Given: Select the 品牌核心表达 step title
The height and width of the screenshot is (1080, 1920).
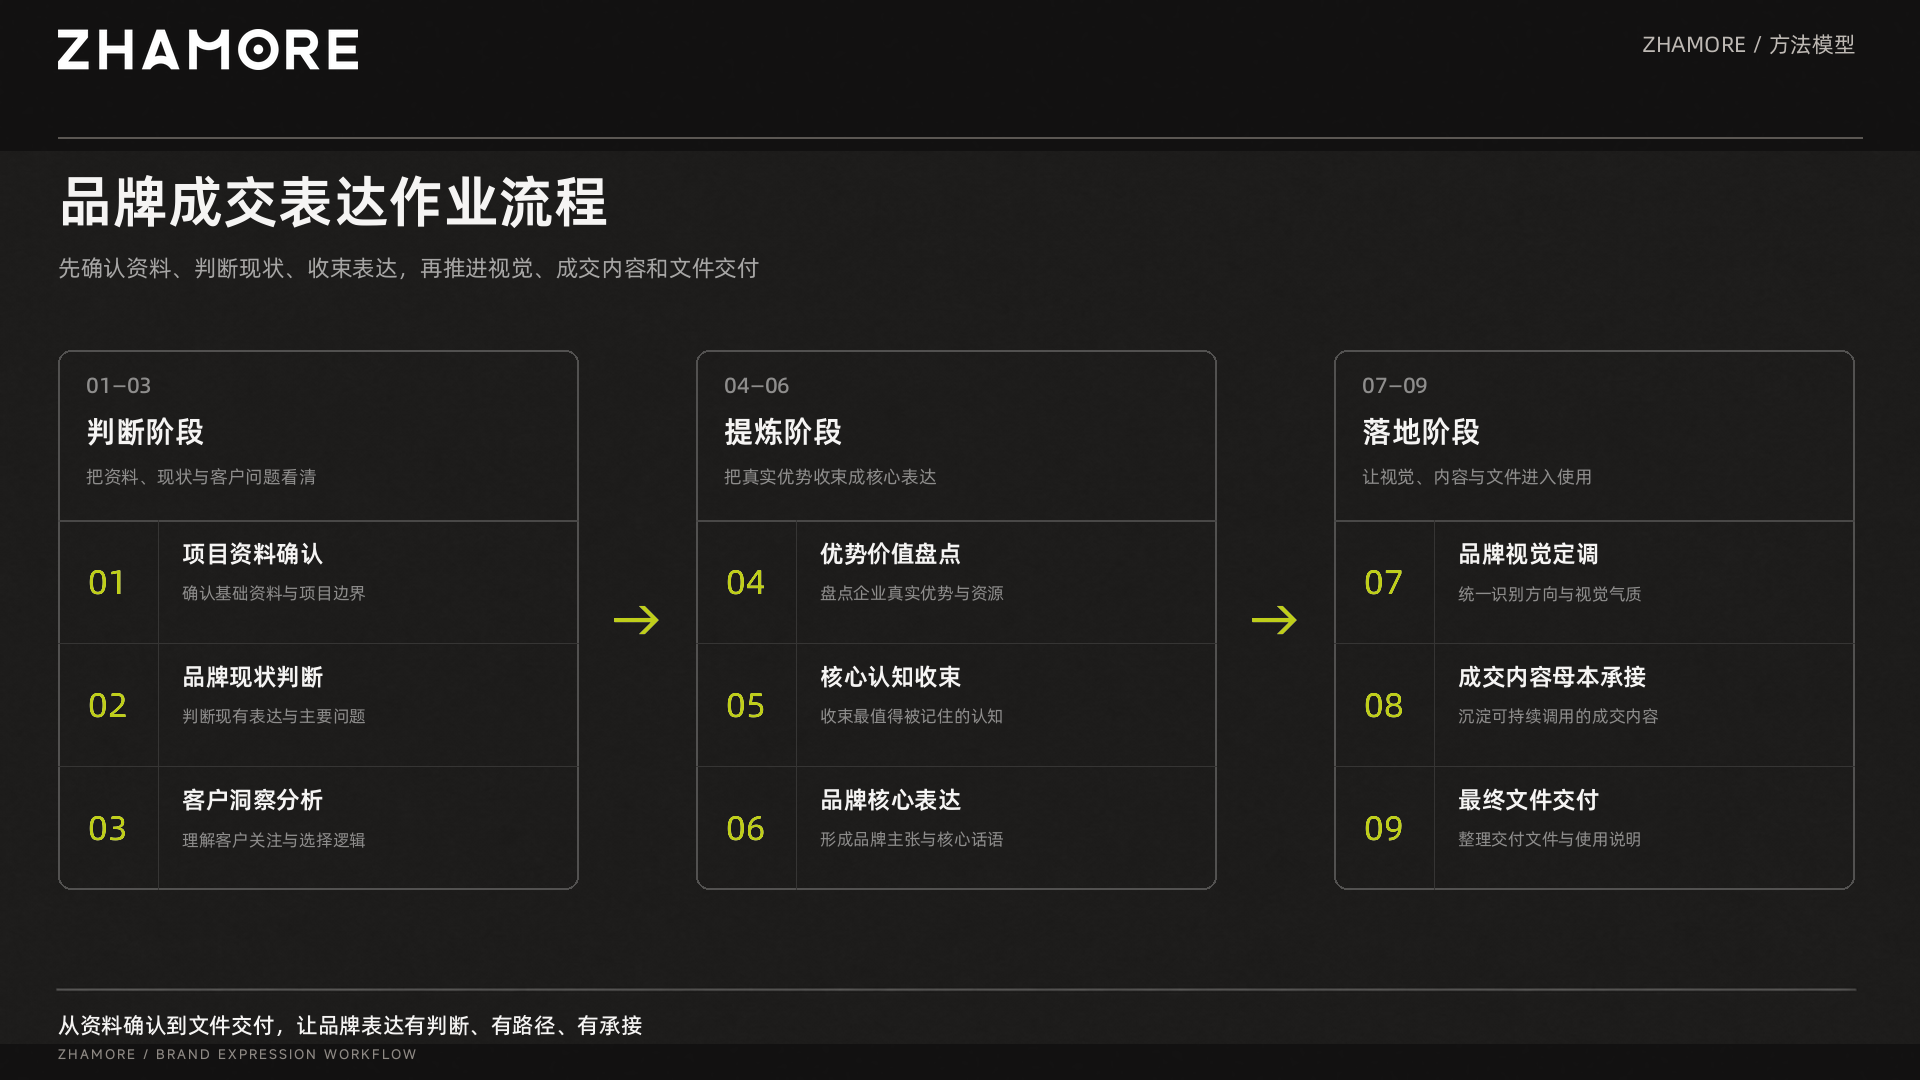Looking at the screenshot, I should [890, 800].
